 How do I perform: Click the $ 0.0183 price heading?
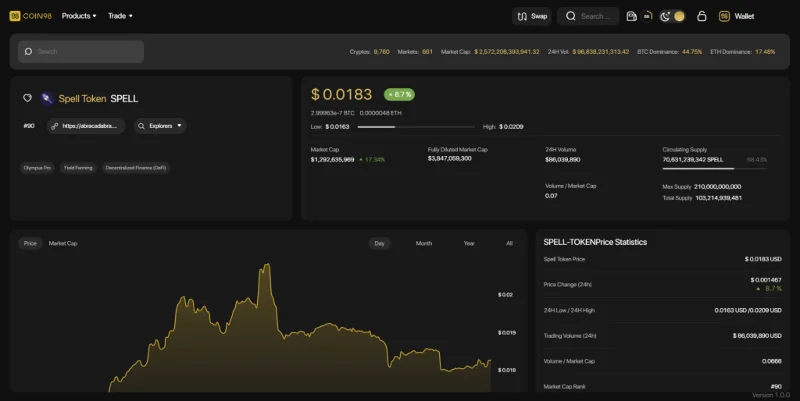pyautogui.click(x=341, y=94)
